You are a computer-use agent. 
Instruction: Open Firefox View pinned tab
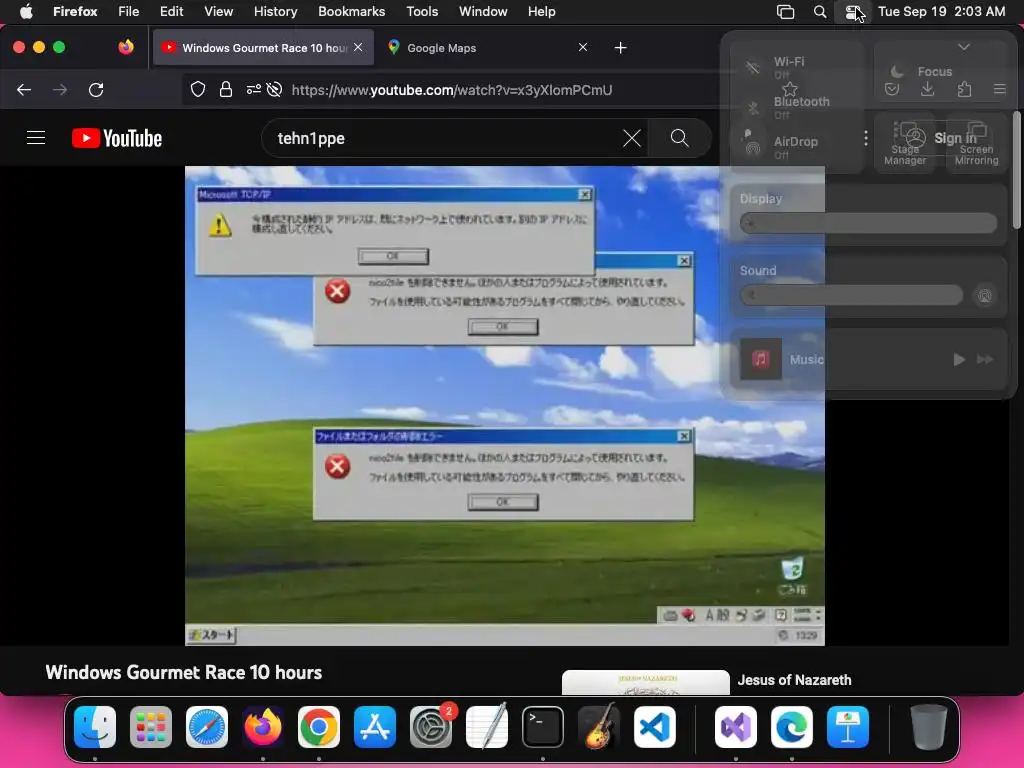126,47
